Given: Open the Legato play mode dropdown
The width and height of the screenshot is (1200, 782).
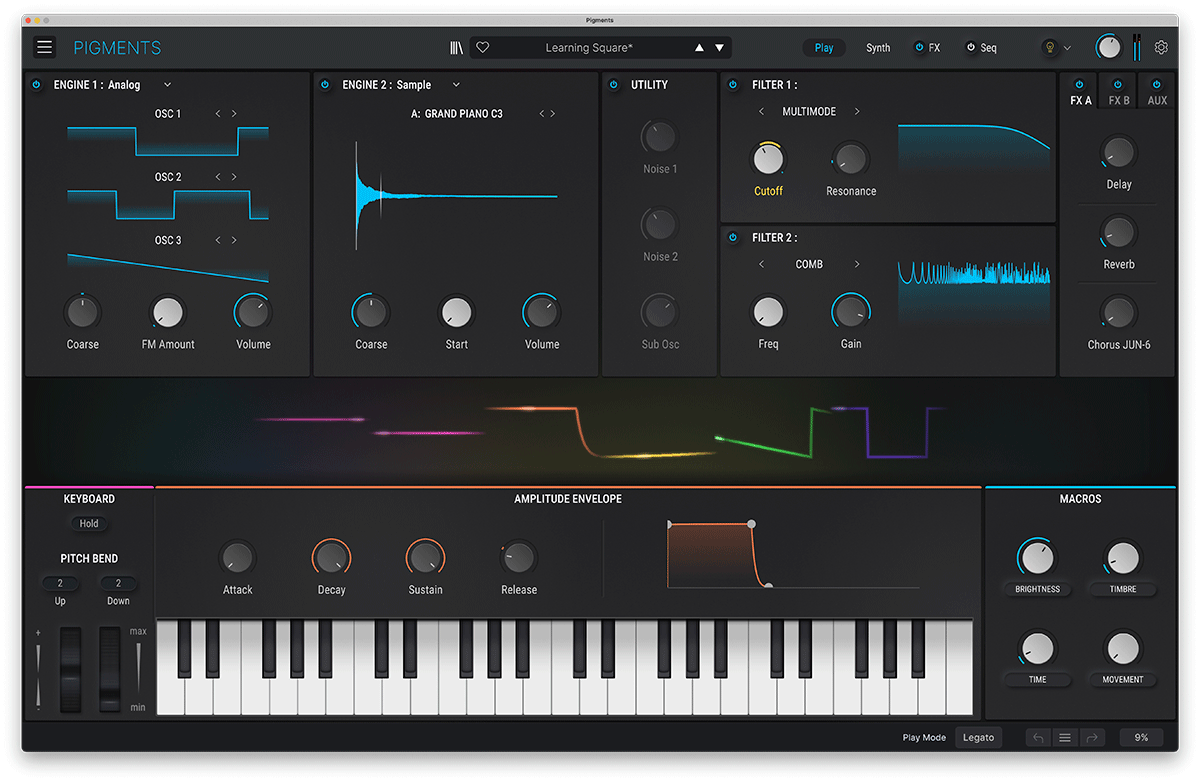Looking at the screenshot, I should click(978, 737).
